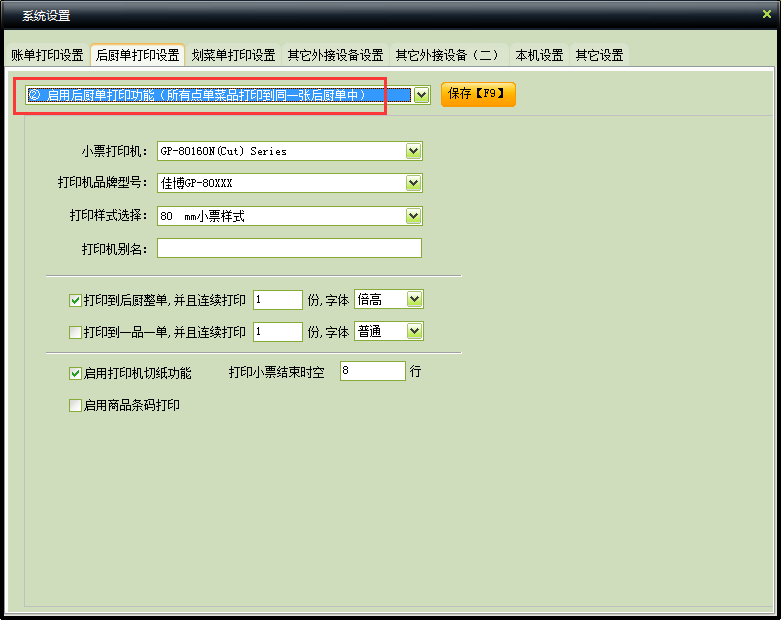This screenshot has height=620, width=781.
Task: Click the 系统设置 window title
Action: click(x=46, y=15)
